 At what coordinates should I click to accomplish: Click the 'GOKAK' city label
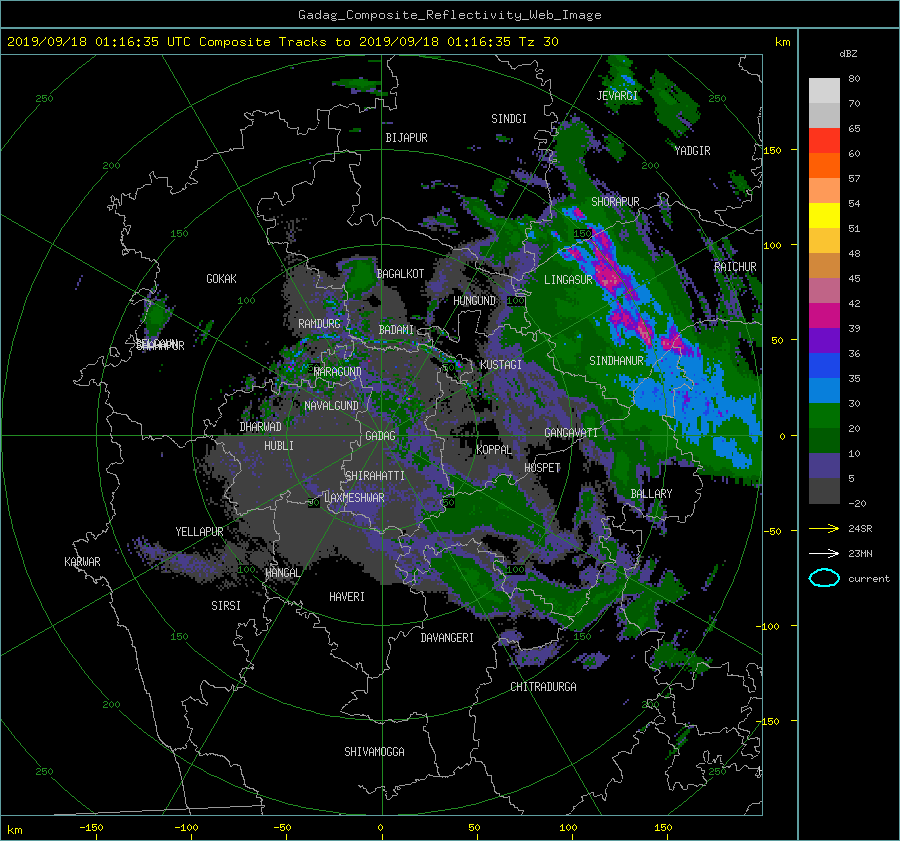221,278
